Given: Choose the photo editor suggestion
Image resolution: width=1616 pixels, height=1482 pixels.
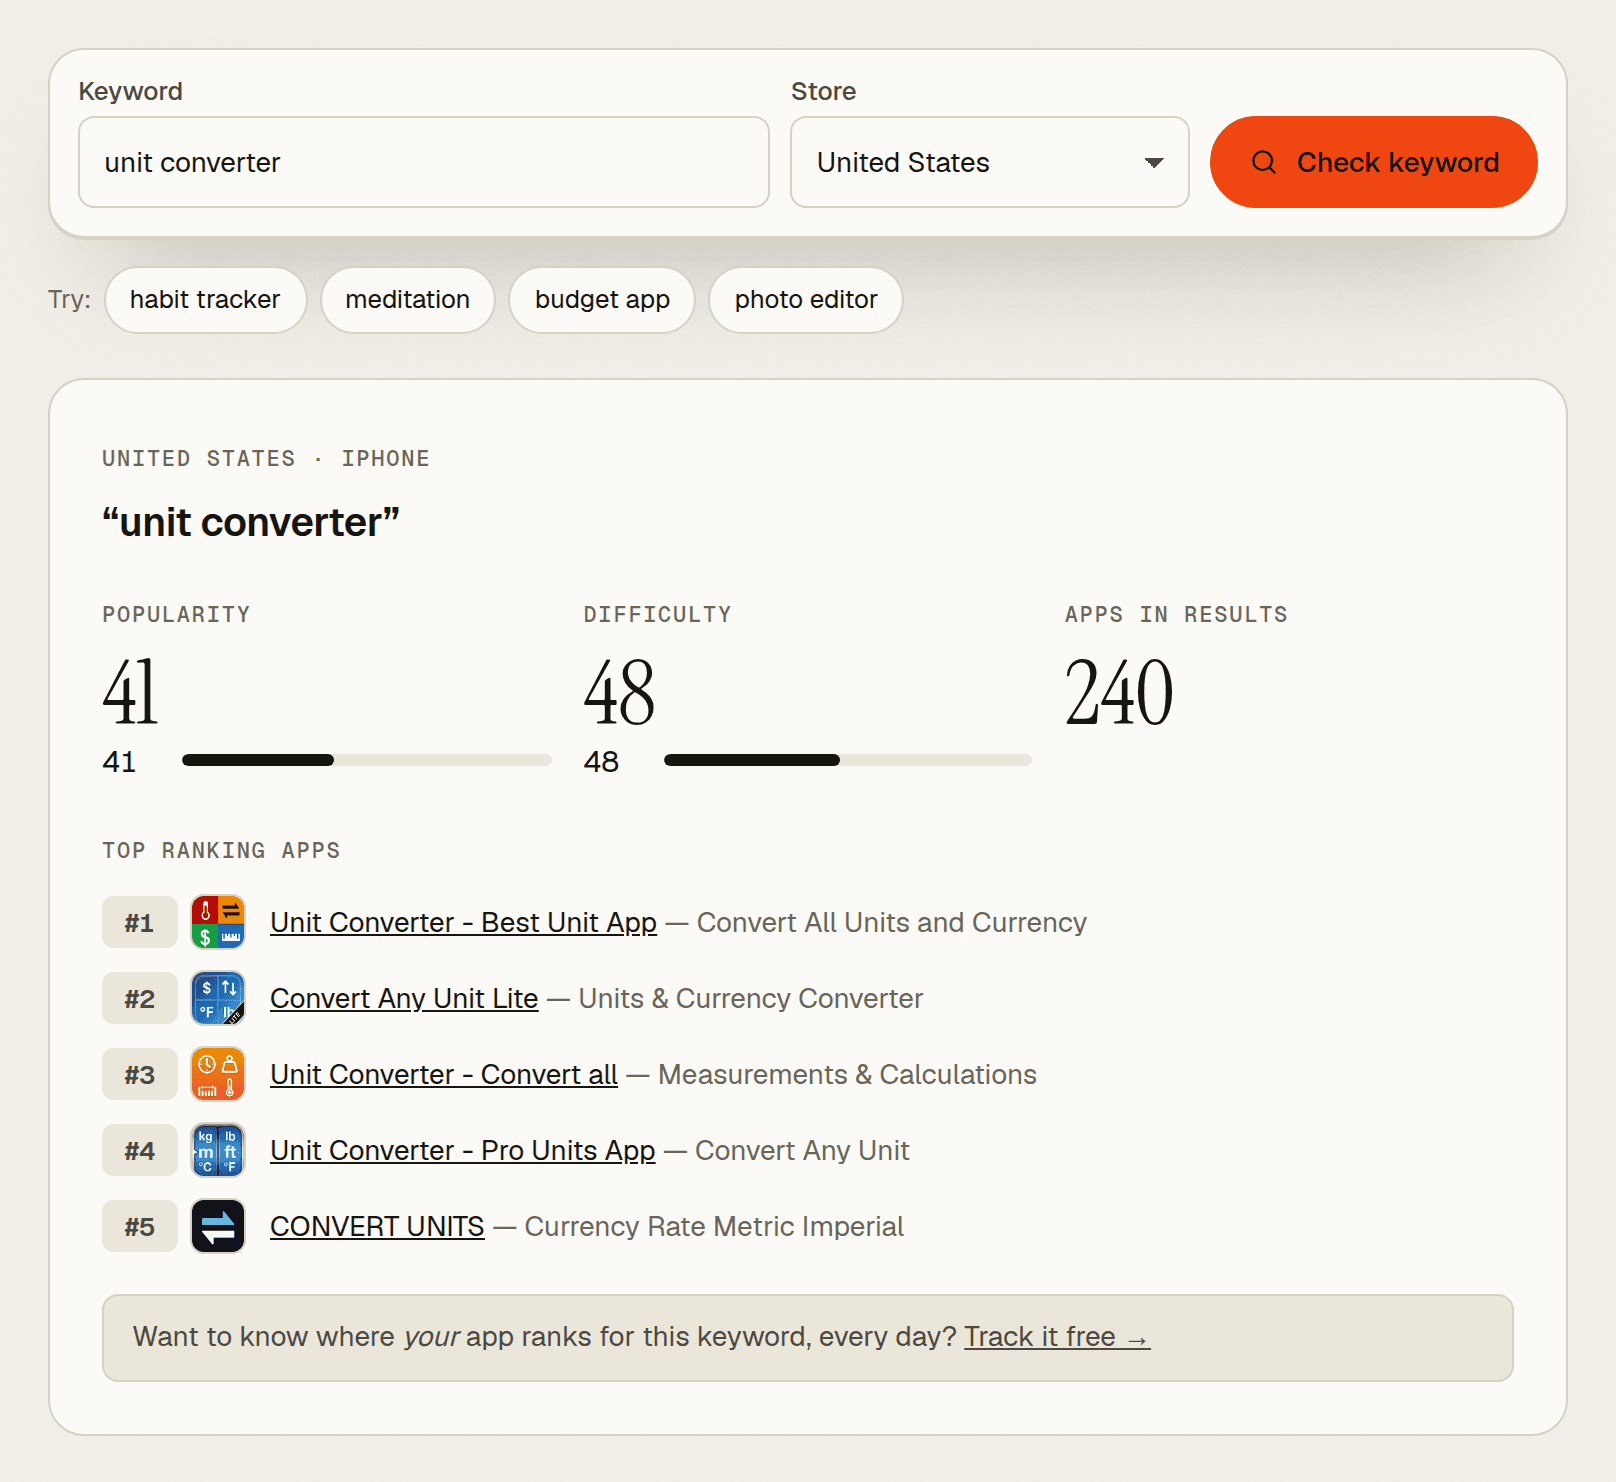Looking at the screenshot, I should tap(806, 300).
